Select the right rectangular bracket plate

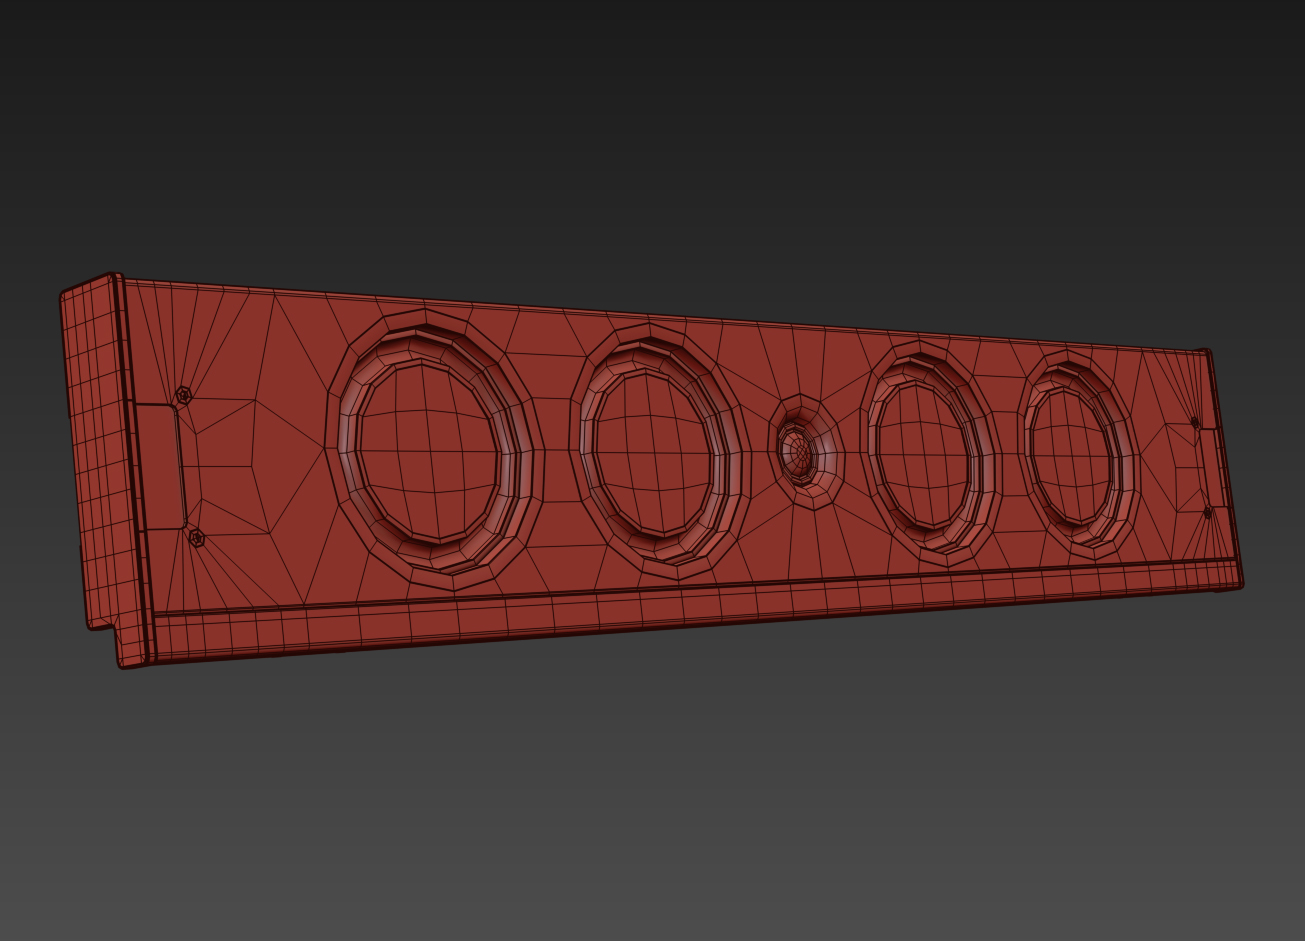pyautogui.click(x=1213, y=466)
